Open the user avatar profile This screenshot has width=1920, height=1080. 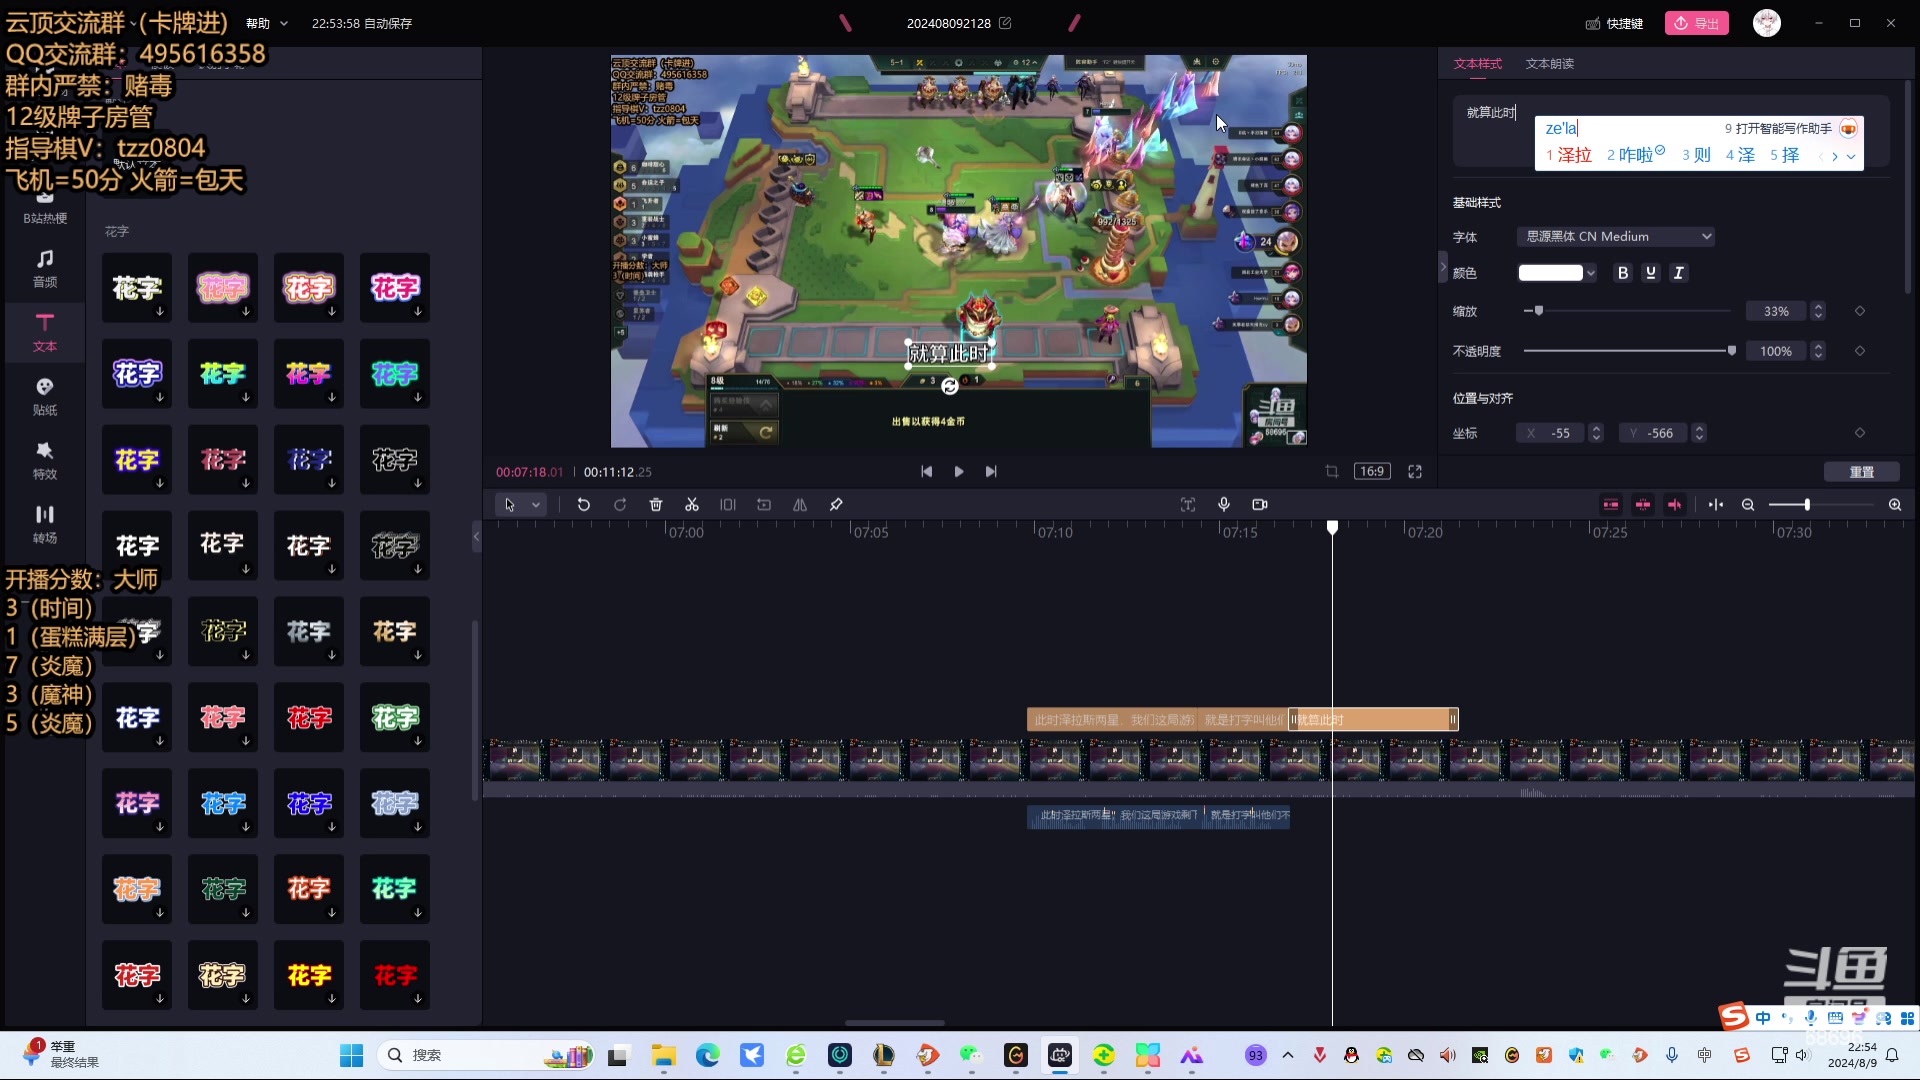tap(1767, 23)
